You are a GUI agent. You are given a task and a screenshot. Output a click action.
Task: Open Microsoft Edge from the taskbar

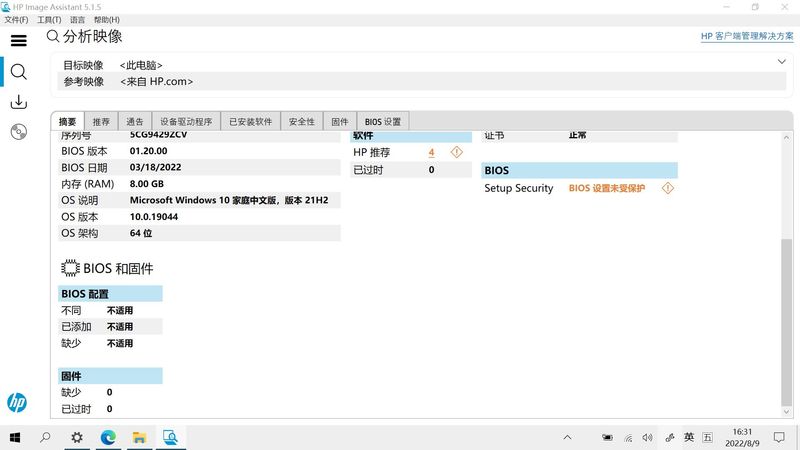108,437
